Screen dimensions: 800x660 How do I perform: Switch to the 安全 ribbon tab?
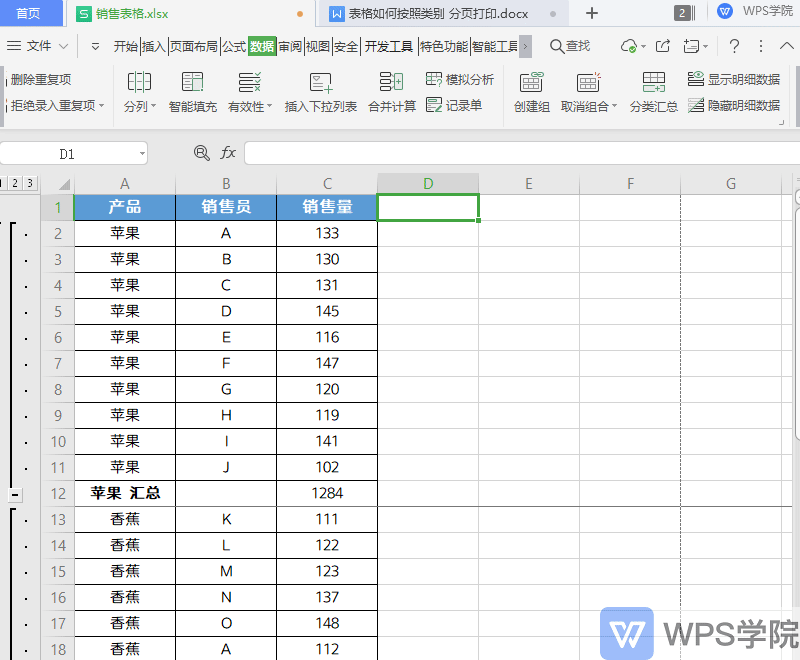(346, 46)
